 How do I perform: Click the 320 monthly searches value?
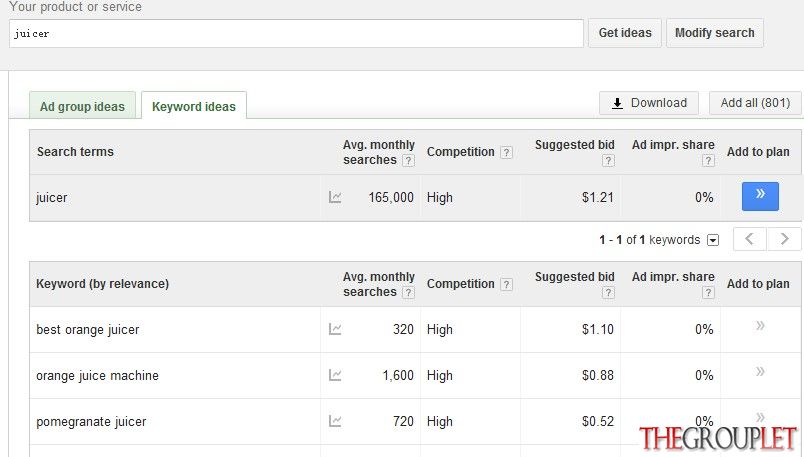pyautogui.click(x=403, y=329)
